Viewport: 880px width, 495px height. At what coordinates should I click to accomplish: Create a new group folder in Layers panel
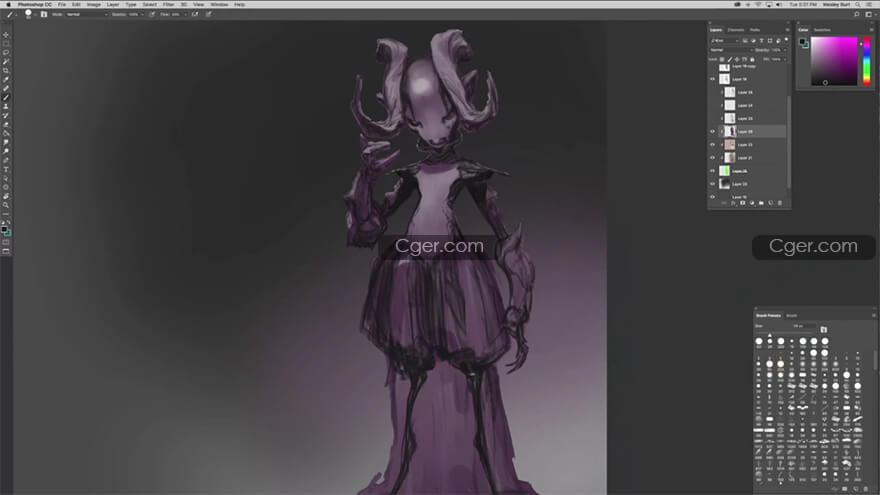761,203
